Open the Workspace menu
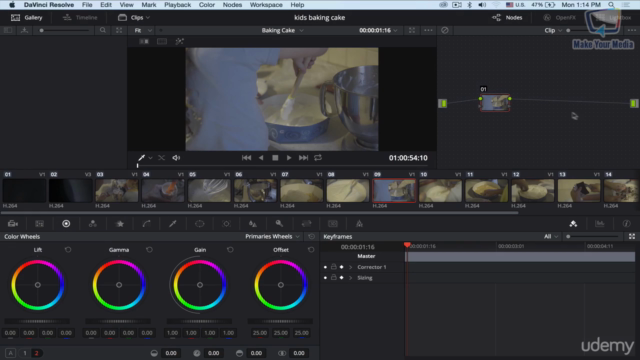The image size is (640, 360). coord(266,5)
